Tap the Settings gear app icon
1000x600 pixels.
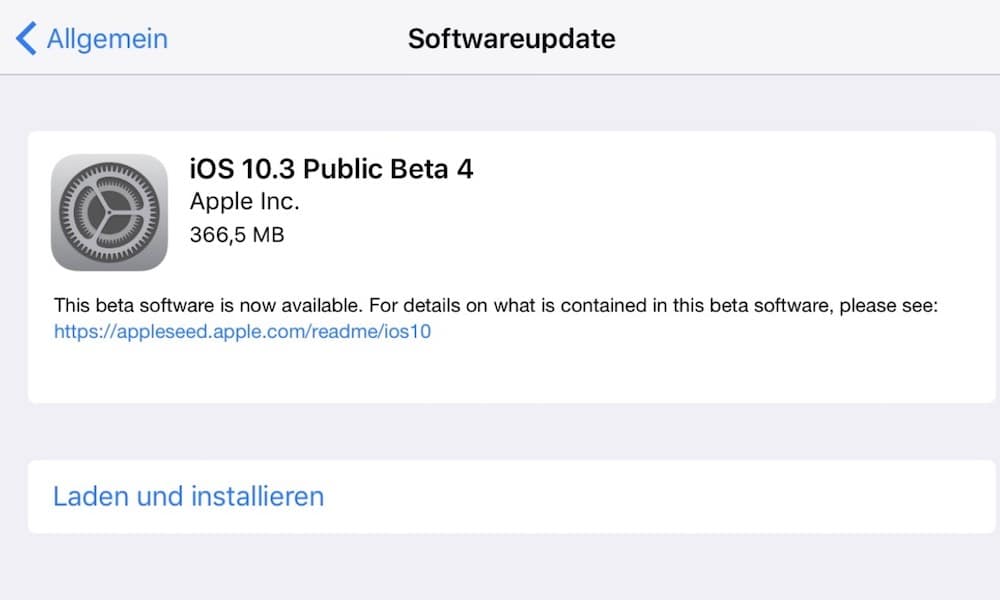[x=109, y=212]
